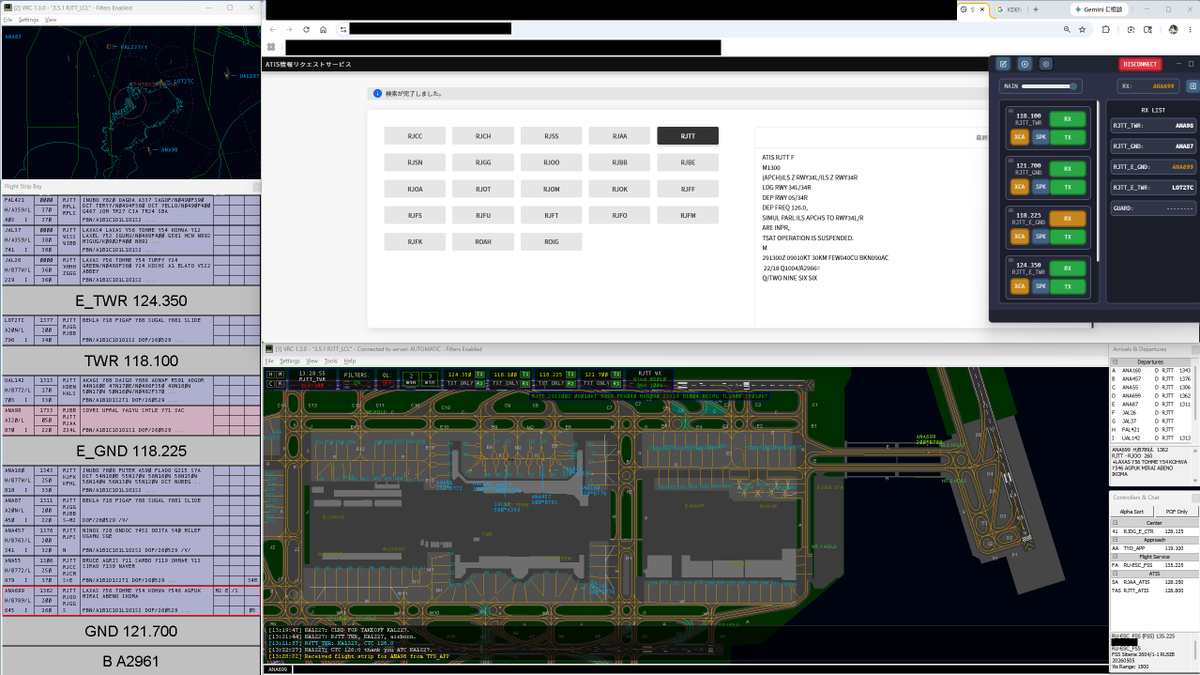Select the RJAA airport button
This screenshot has height=675, width=1200.
[x=619, y=136]
